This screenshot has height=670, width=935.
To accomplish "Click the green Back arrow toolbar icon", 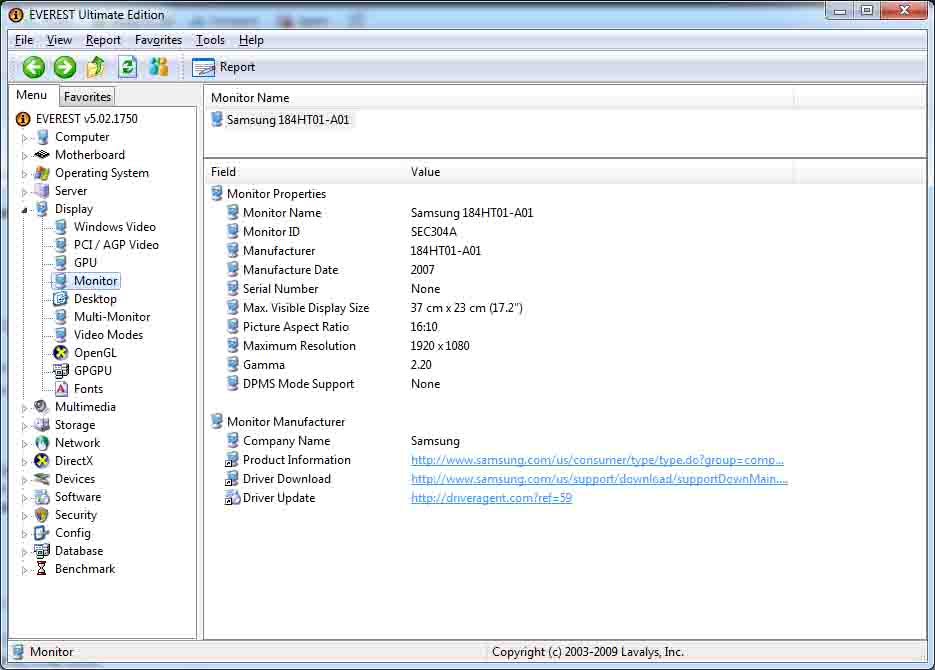I will point(33,67).
